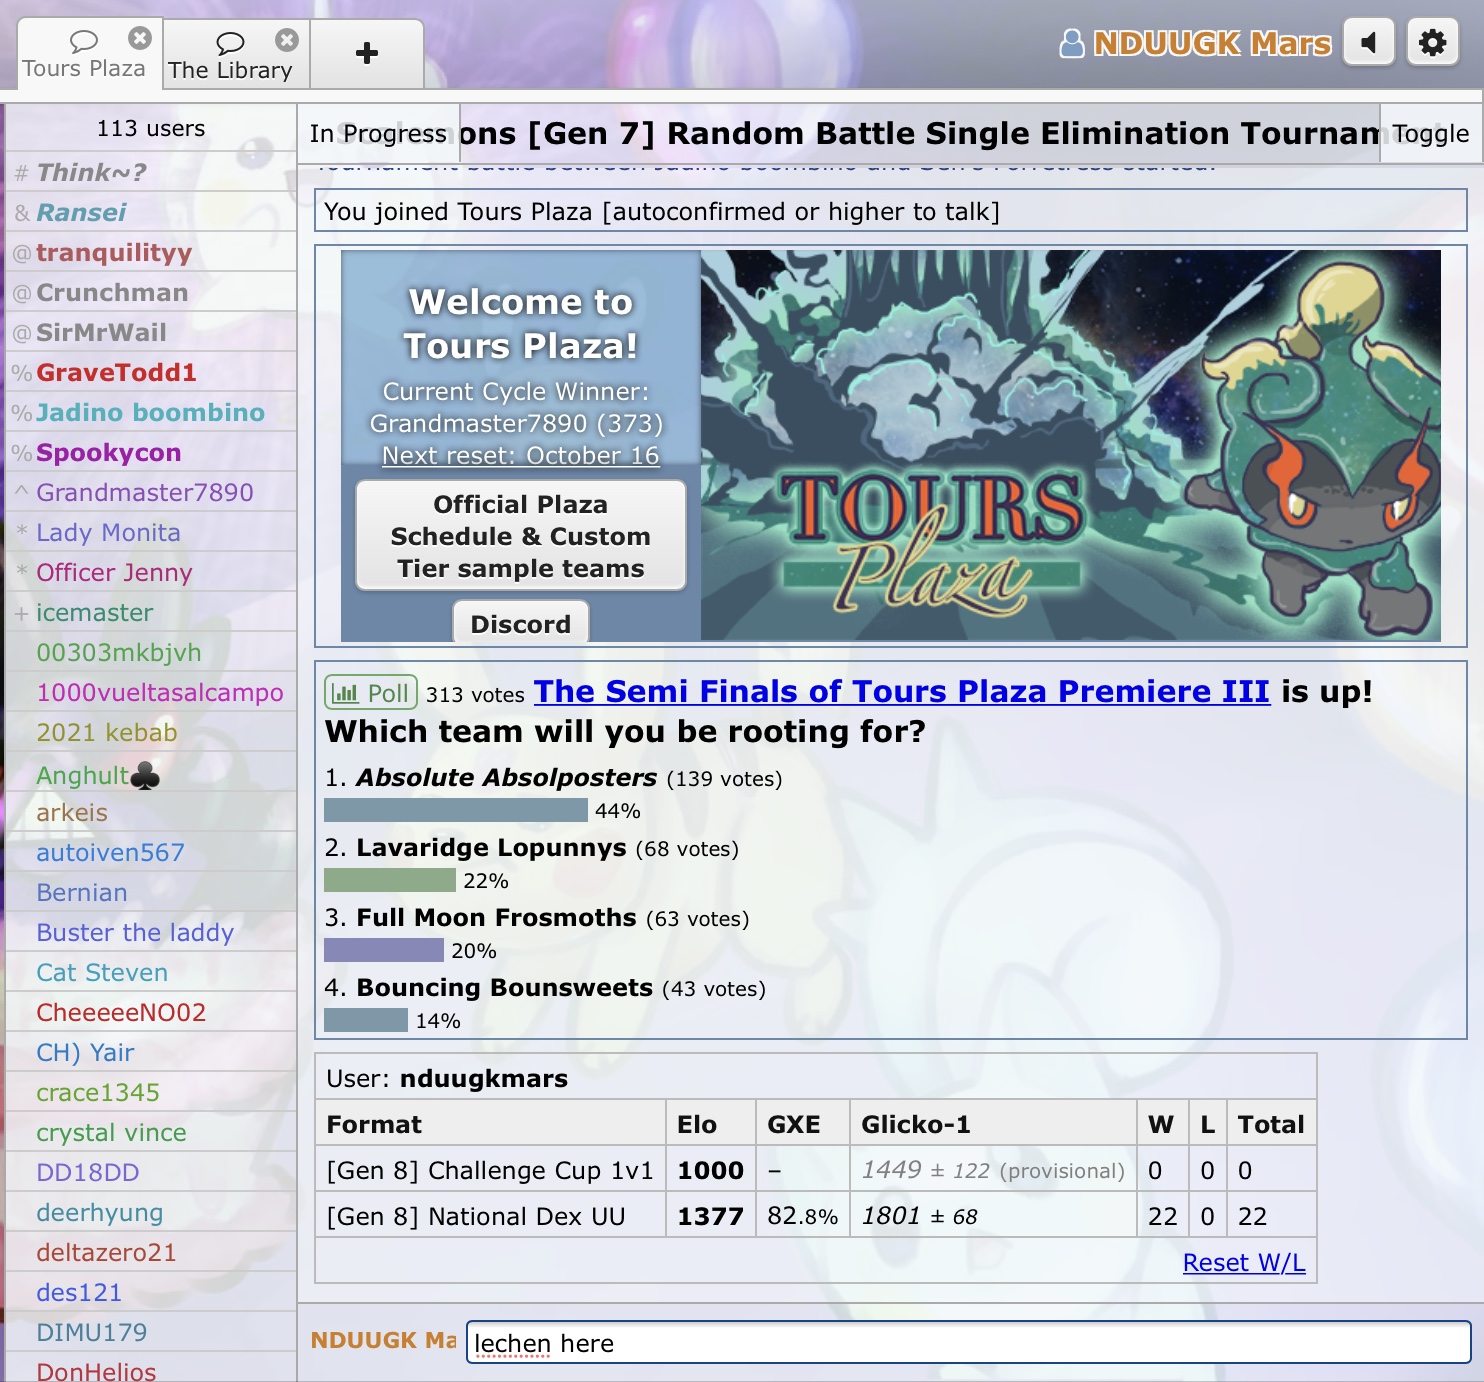
Task: Click the Reset W/L link
Action: click(1243, 1262)
